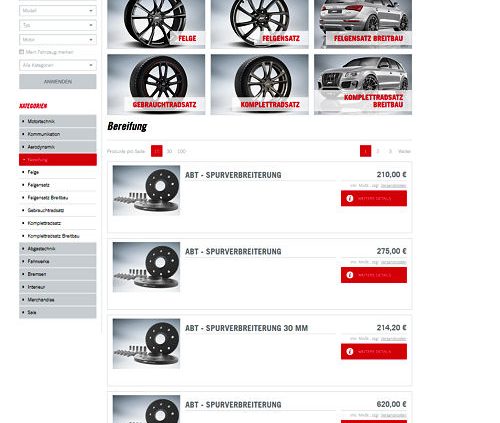The image size is (500, 423).
Task: Open the Alle Kategorien dropdown
Action: pos(58,65)
